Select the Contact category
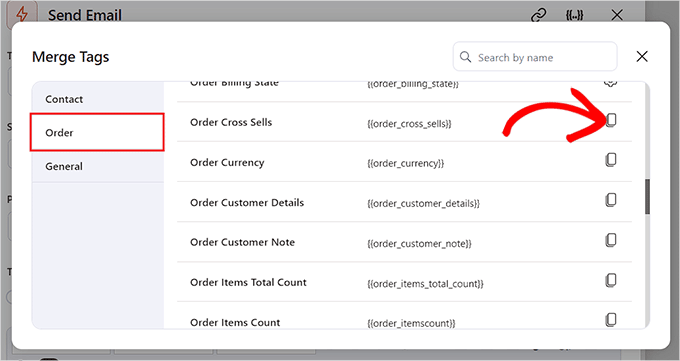The width and height of the screenshot is (680, 361). click(x=98, y=99)
